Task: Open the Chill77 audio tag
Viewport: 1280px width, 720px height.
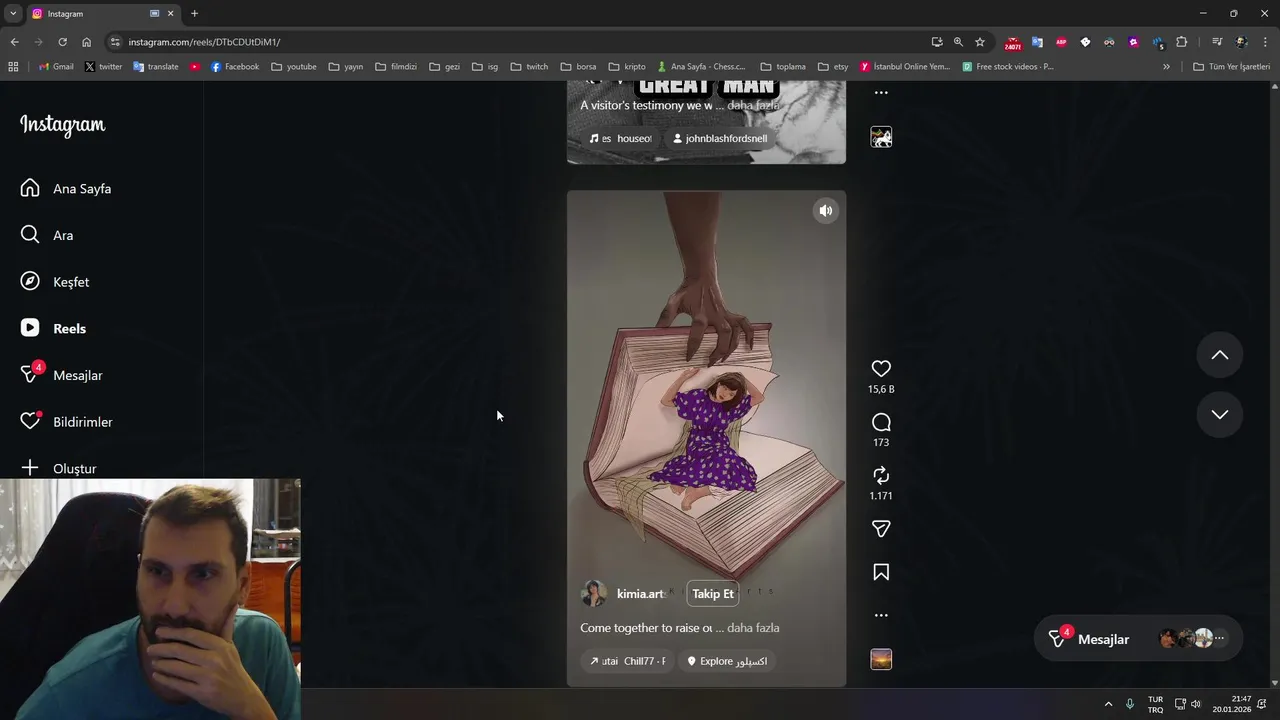Action: coord(627,661)
